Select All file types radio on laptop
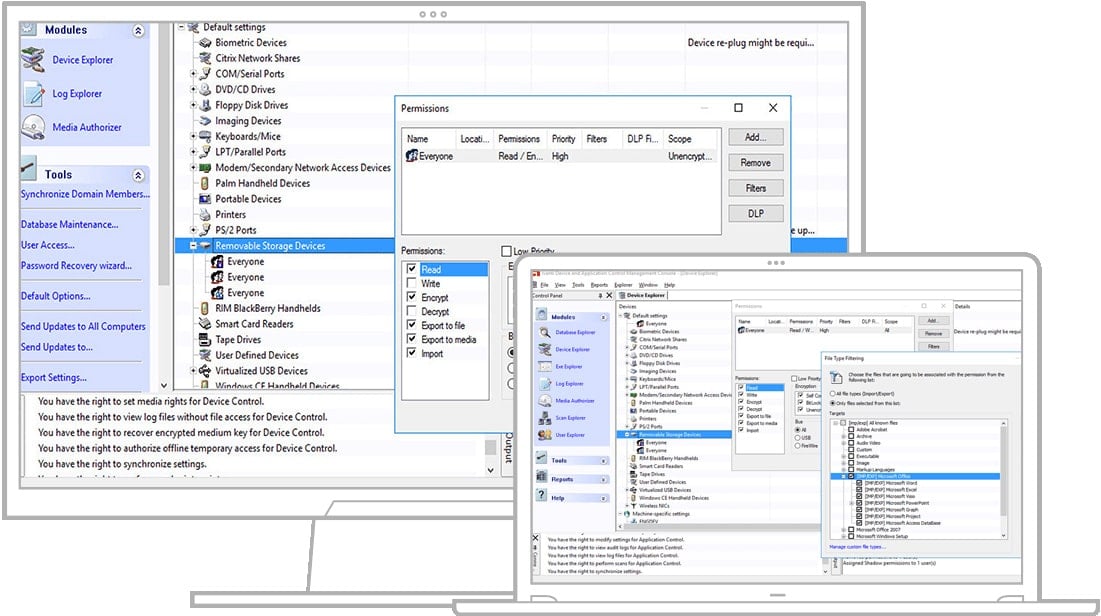This screenshot has width=1101, height=616. pyautogui.click(x=833, y=393)
